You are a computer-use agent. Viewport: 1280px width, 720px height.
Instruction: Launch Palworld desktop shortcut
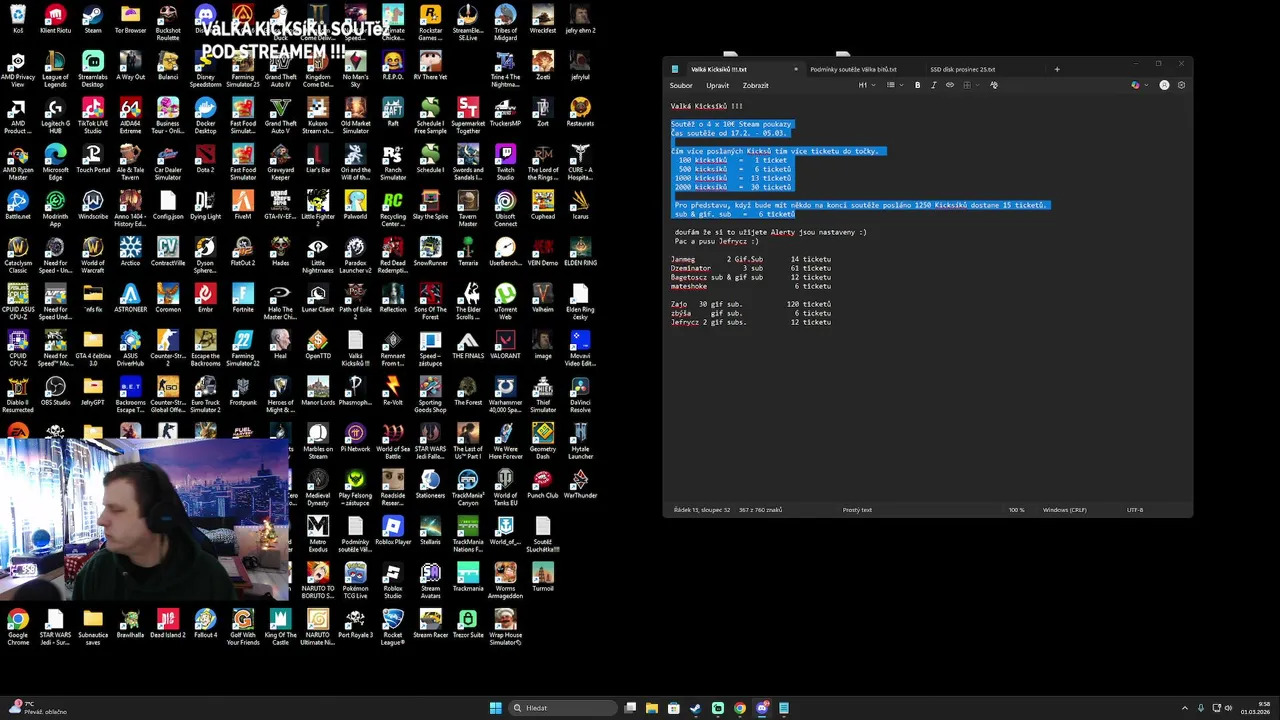pyautogui.click(x=355, y=205)
